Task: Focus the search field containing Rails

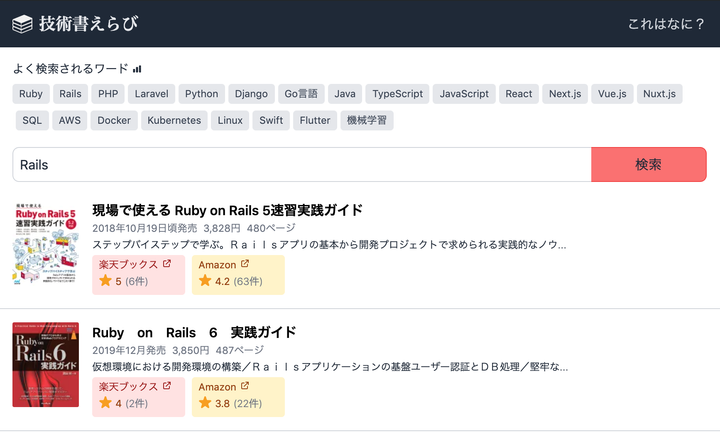Action: pyautogui.click(x=302, y=165)
